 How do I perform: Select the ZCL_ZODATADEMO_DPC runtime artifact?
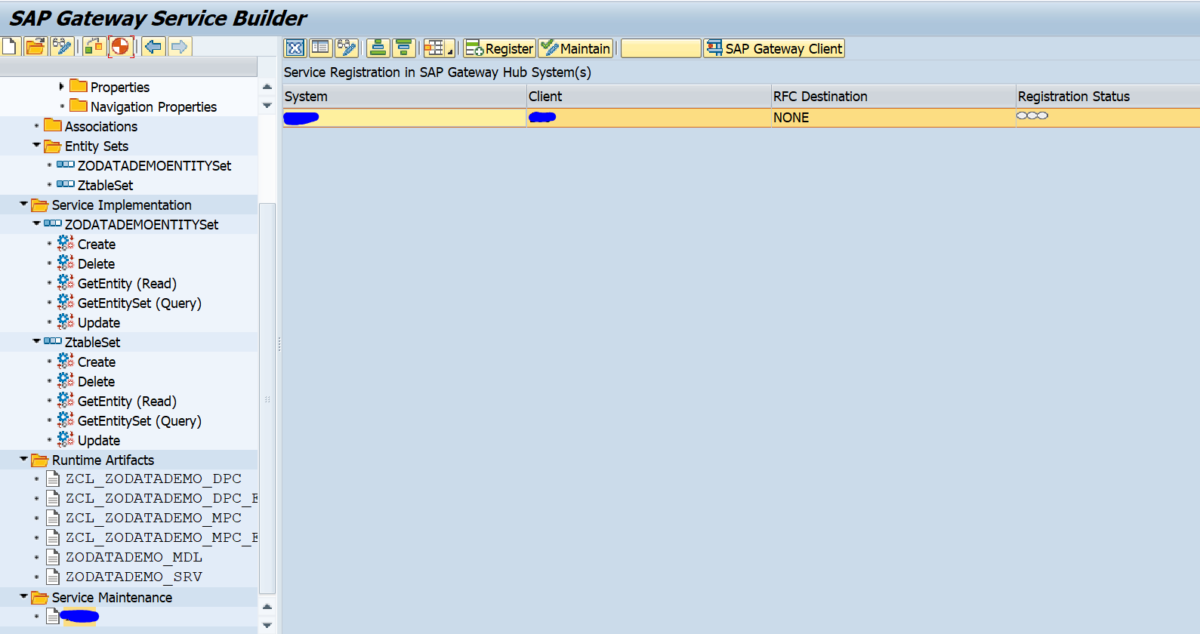coord(145,478)
